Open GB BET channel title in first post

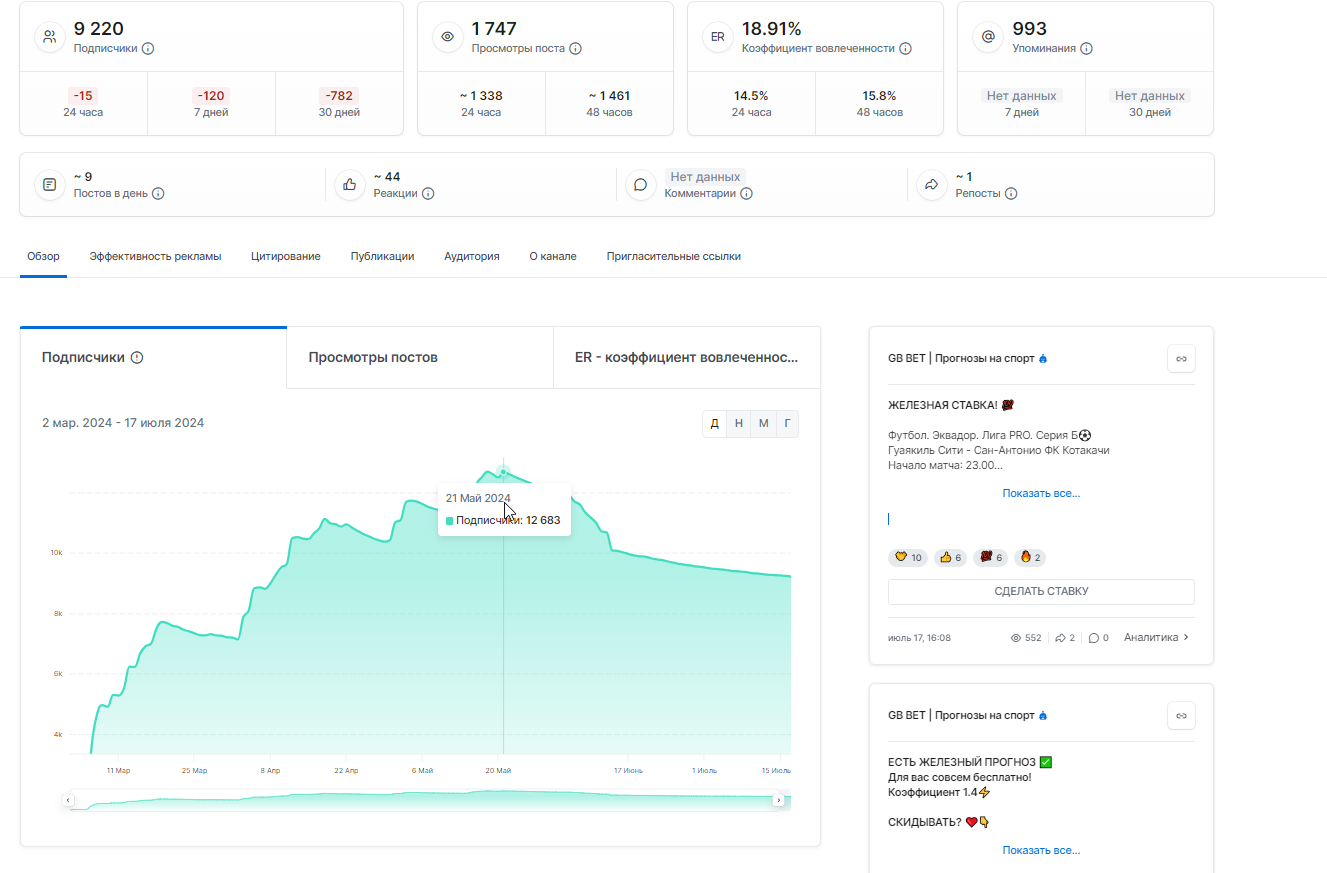(x=967, y=358)
